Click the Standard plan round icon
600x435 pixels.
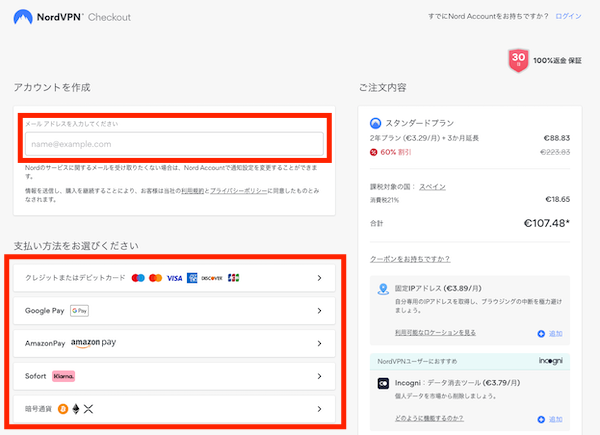[375, 123]
